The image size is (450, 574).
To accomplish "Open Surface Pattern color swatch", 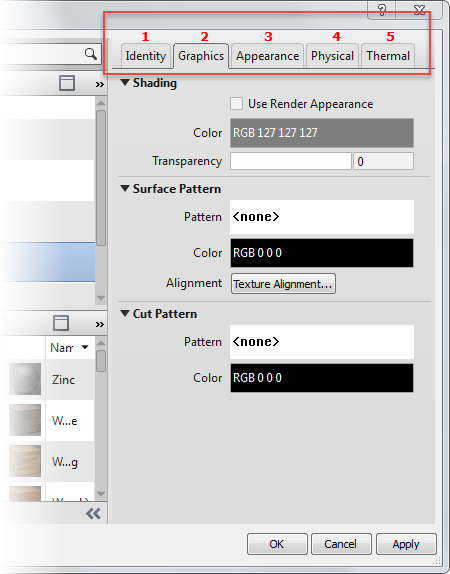I will click(322, 253).
